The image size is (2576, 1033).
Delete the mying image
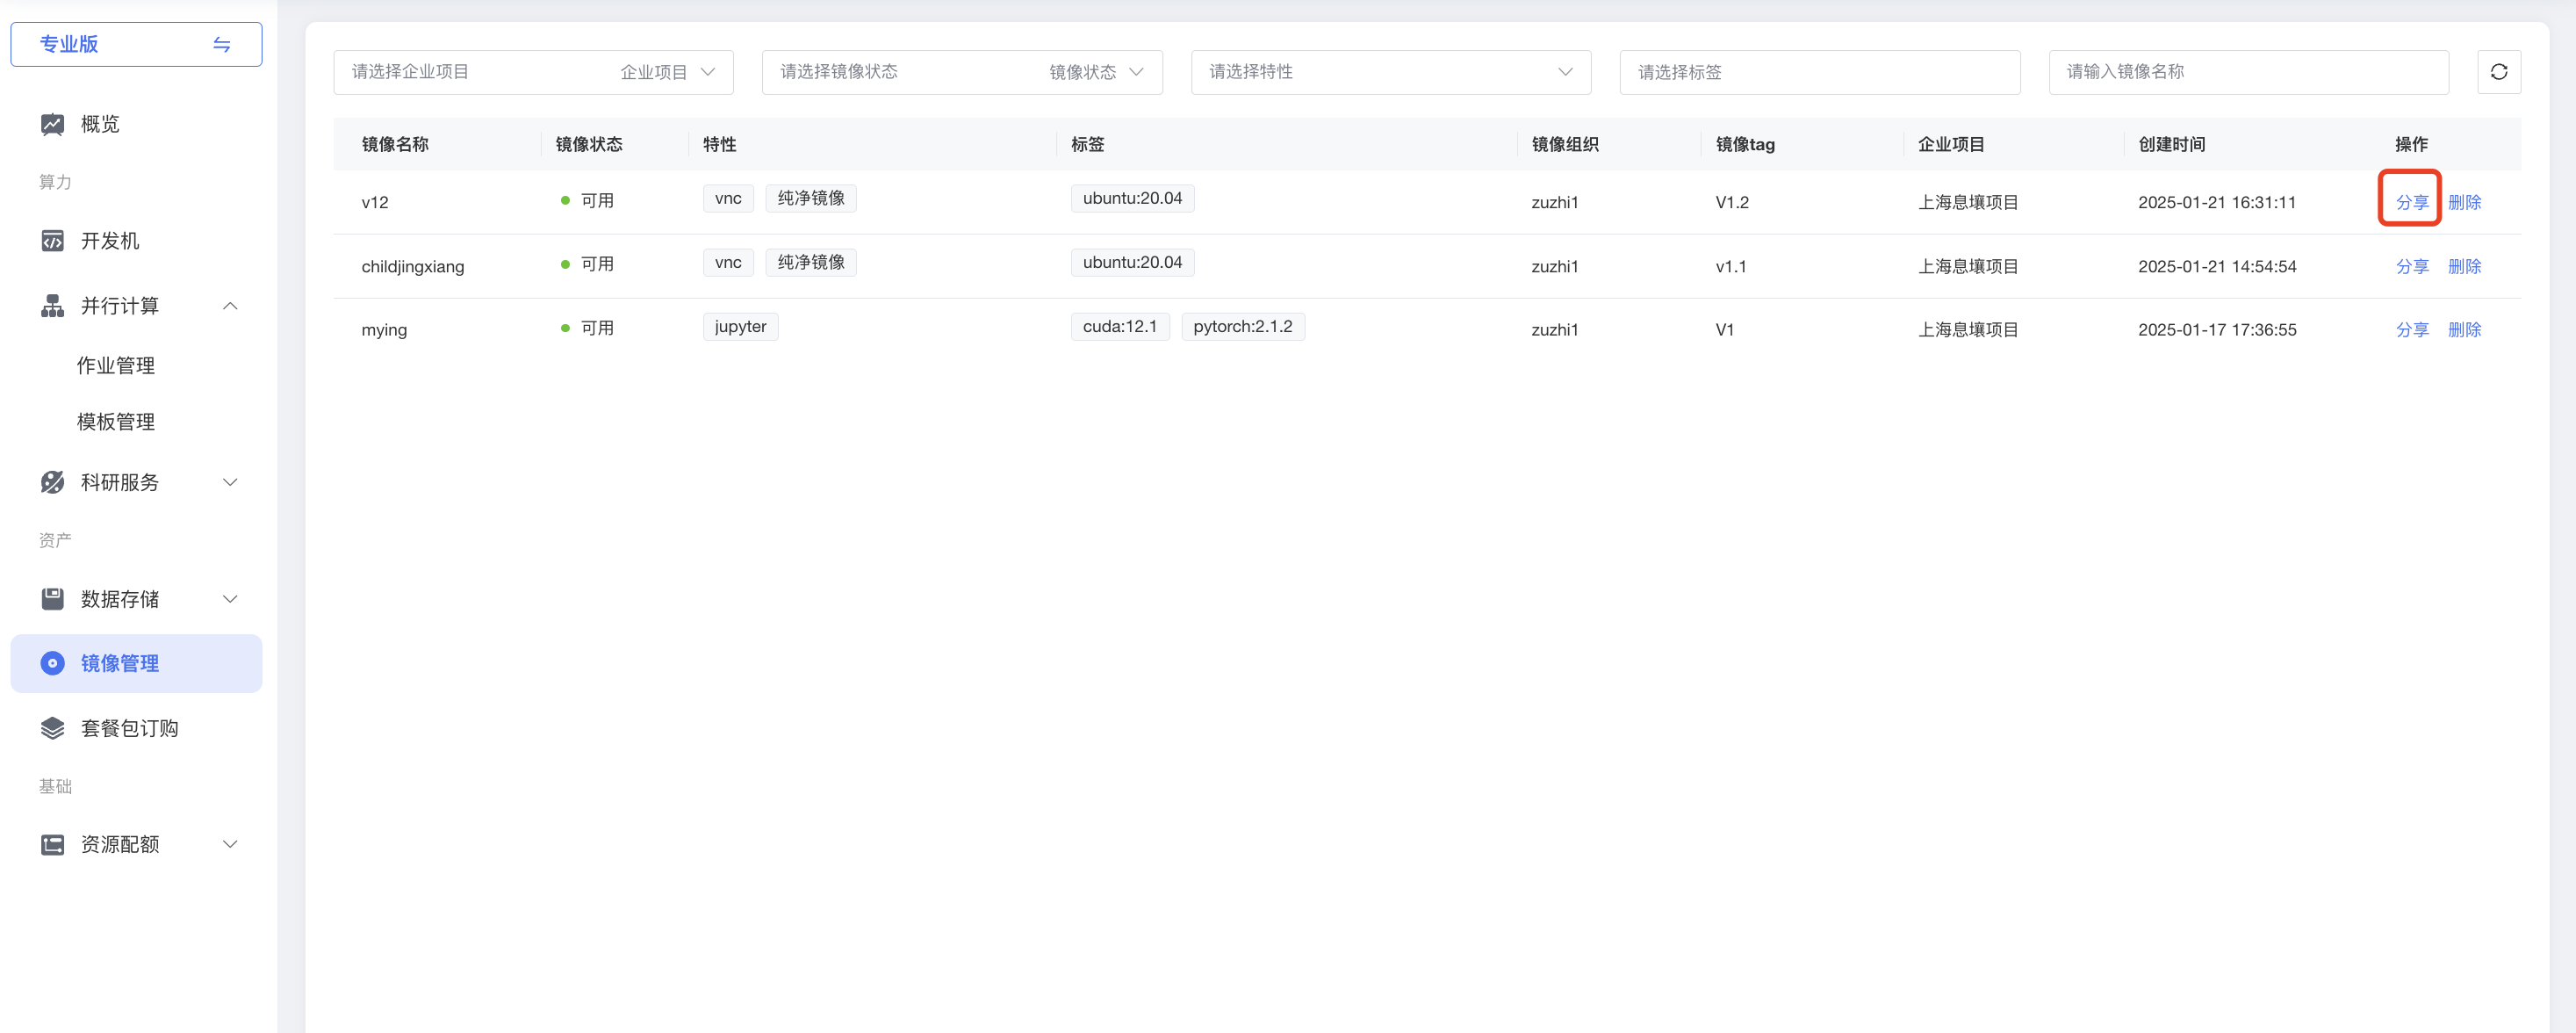pyautogui.click(x=2464, y=329)
